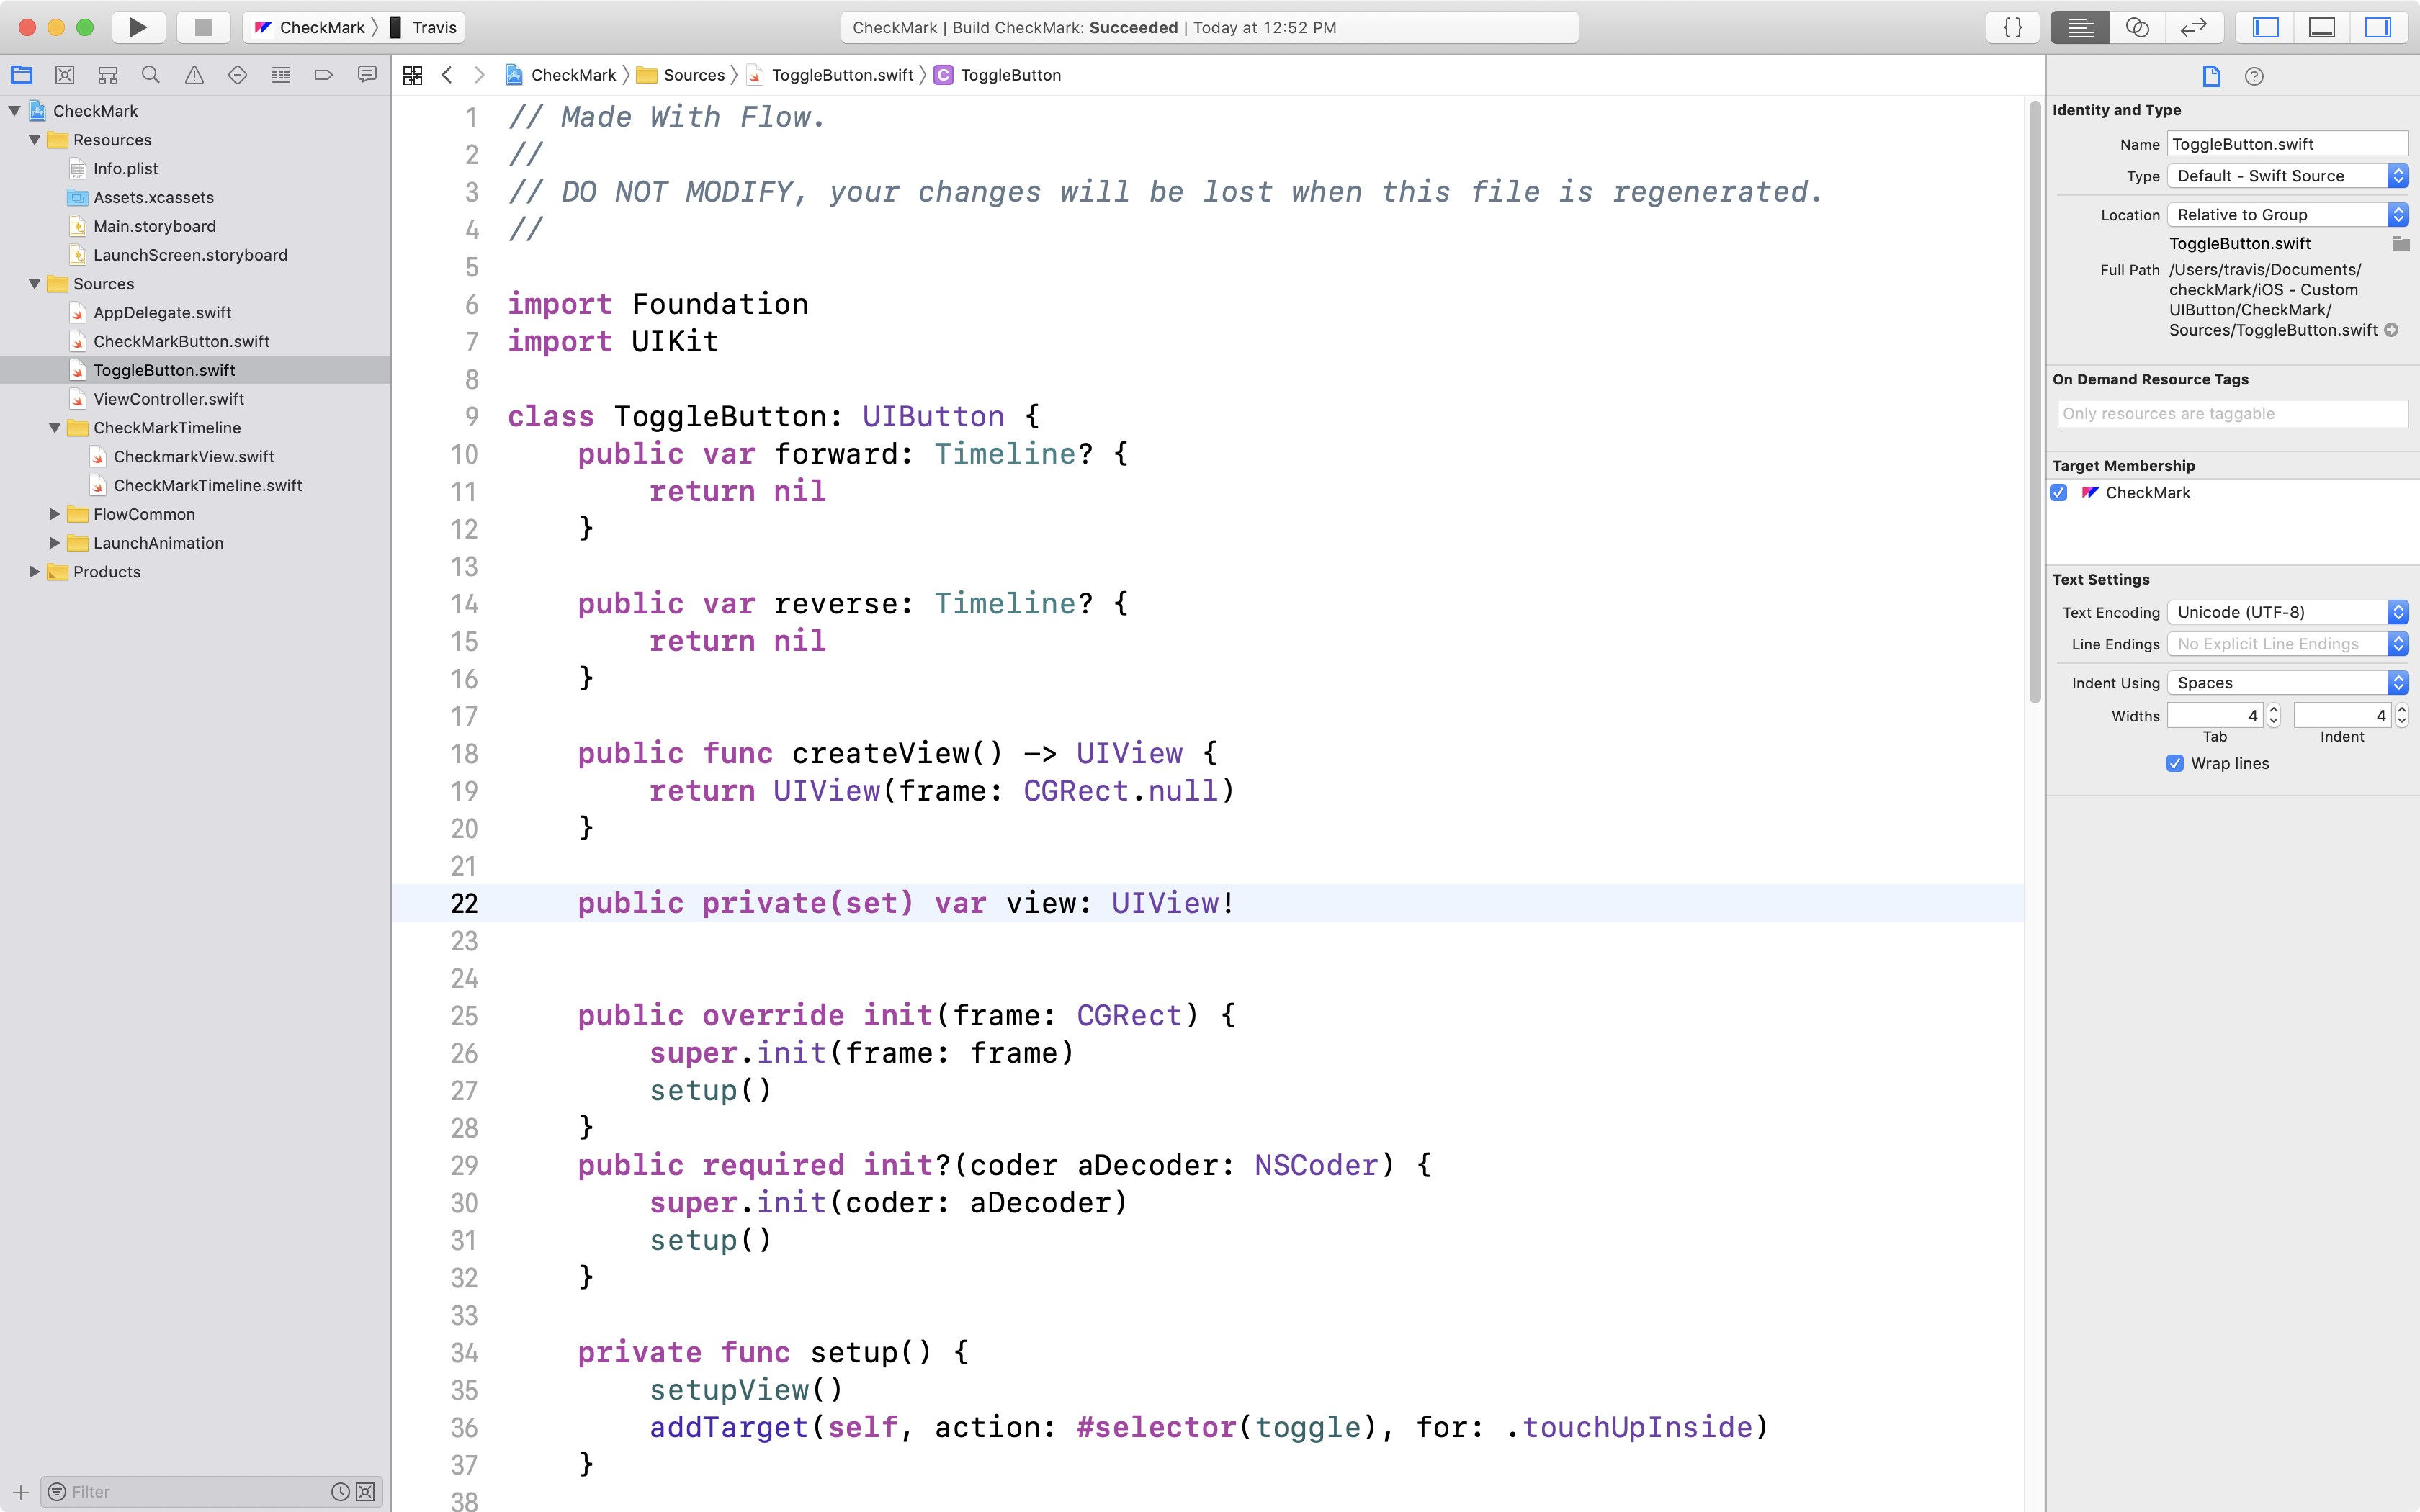
Task: Enable the Wrap lines checkbox
Action: click(x=2175, y=763)
